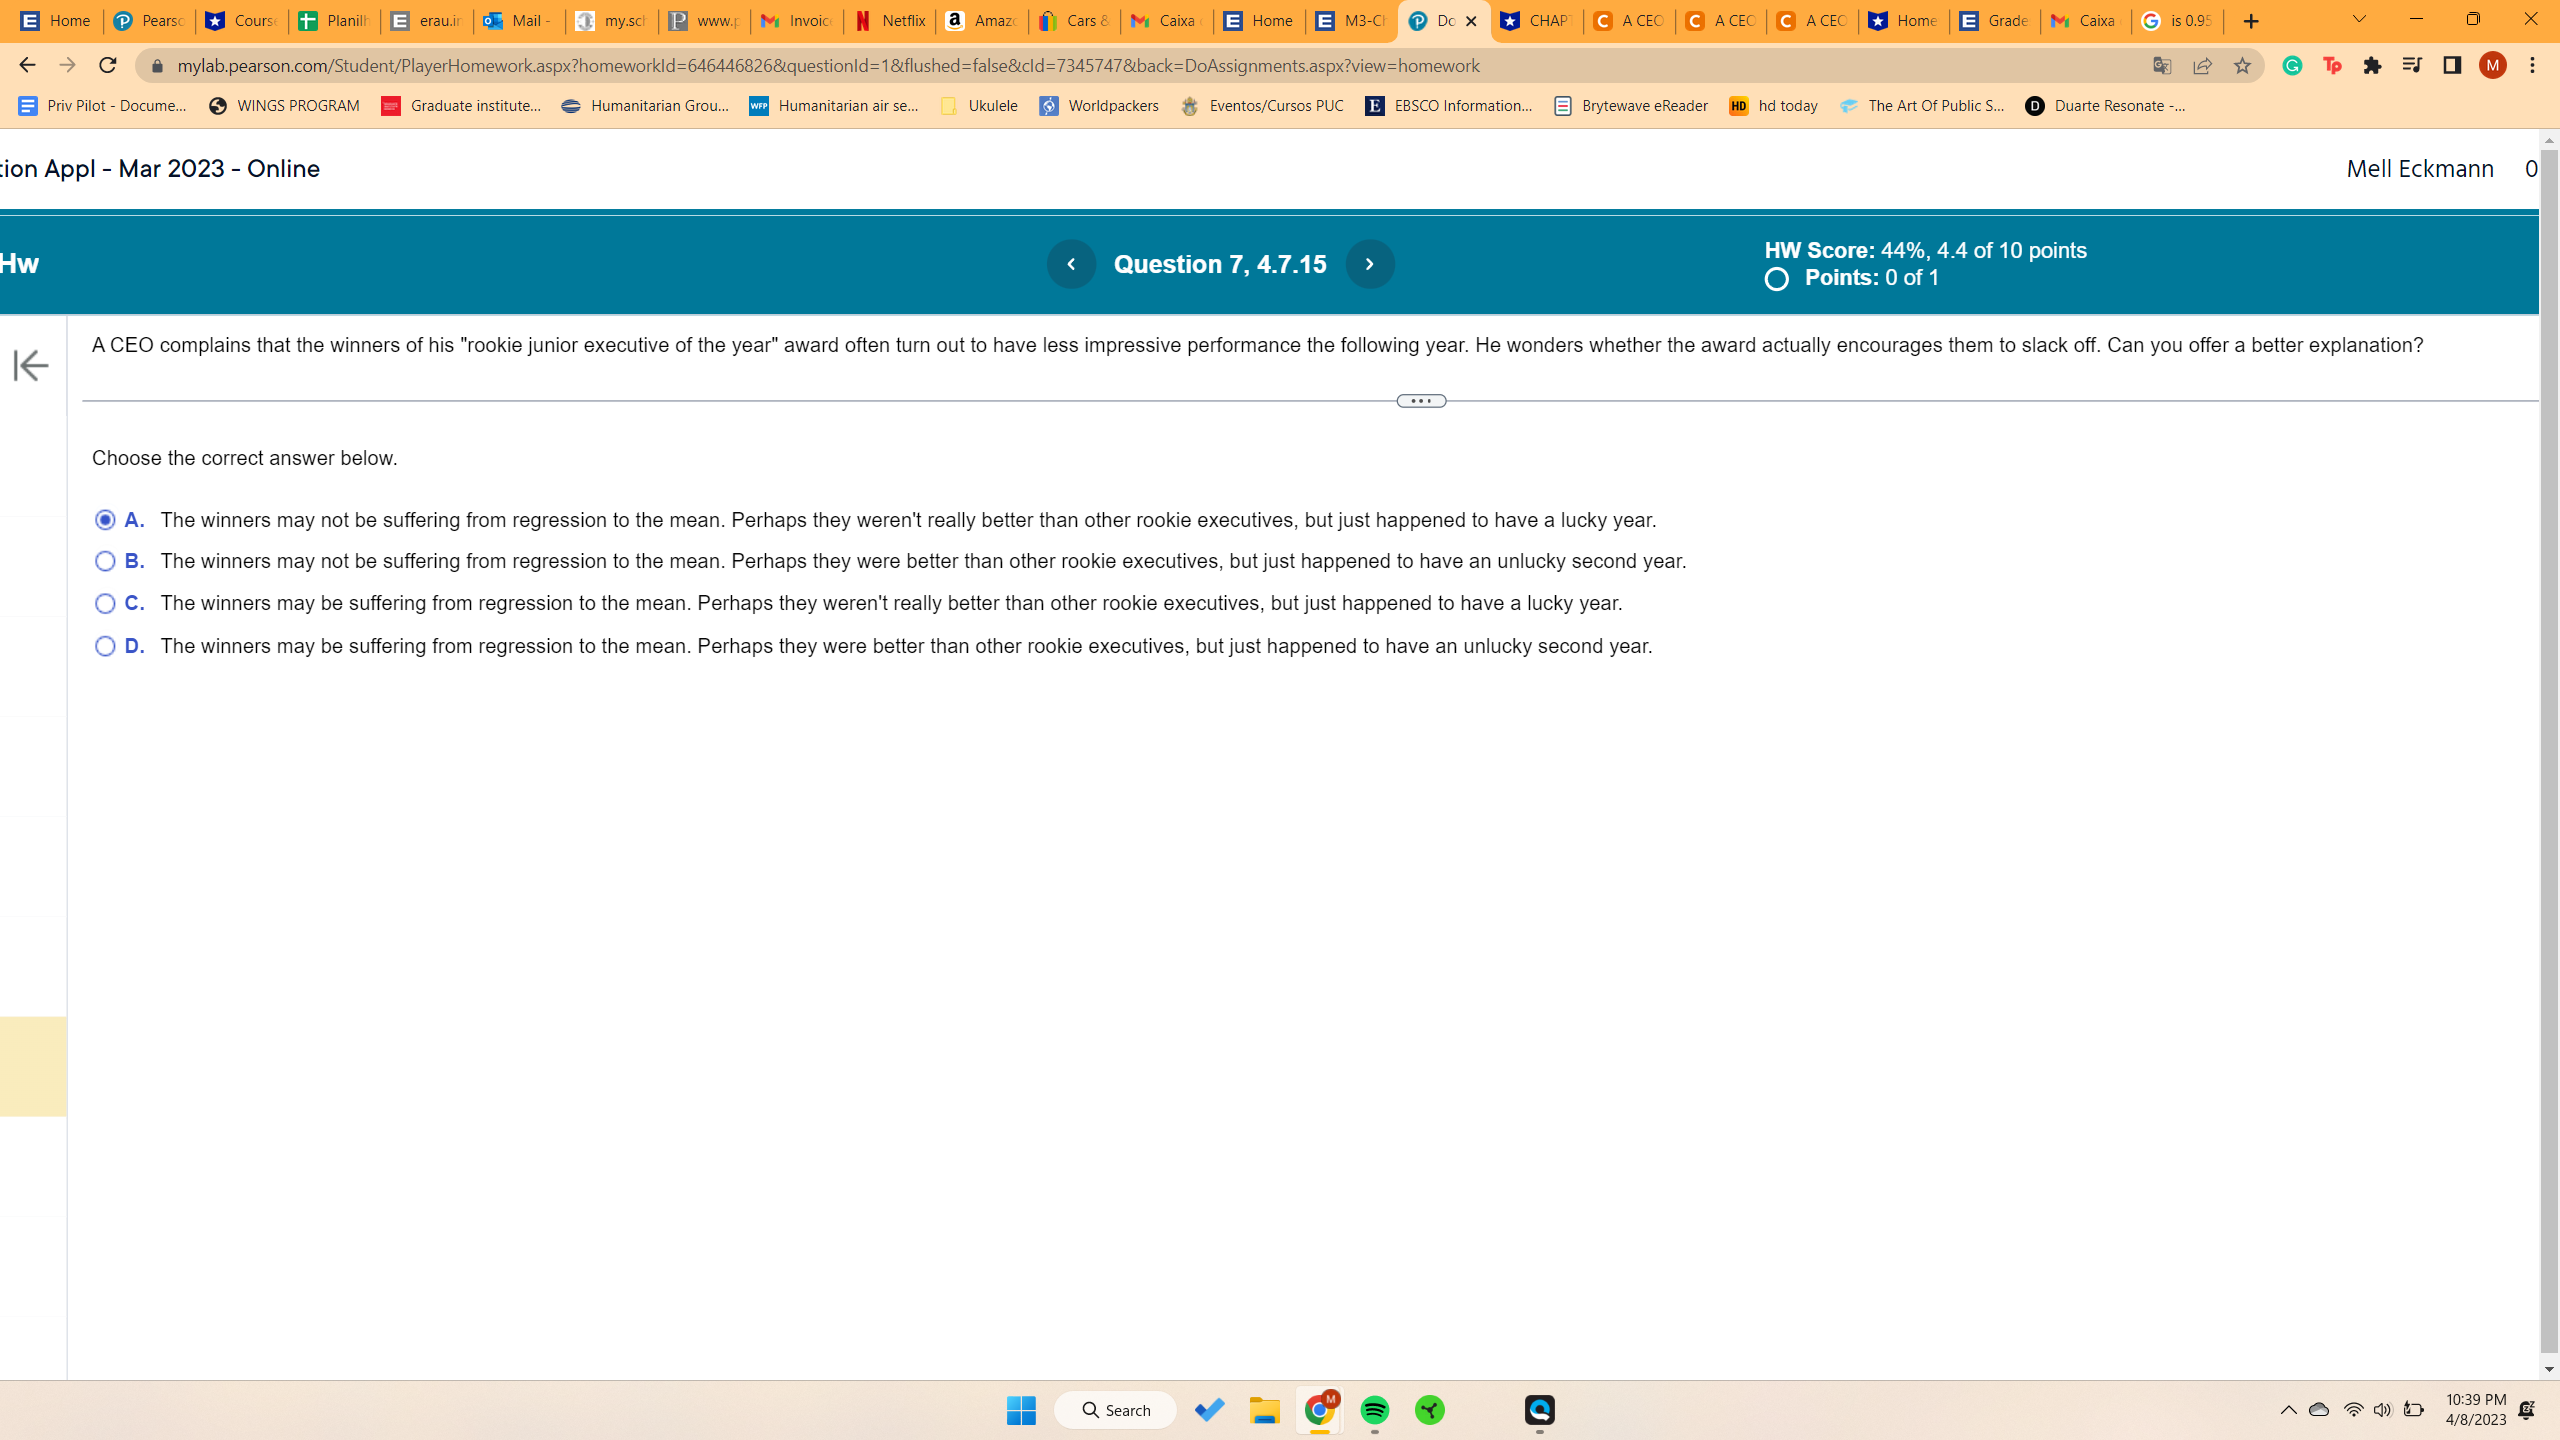Open Chrome extensions puzzle icon
This screenshot has width=2560, height=1440.
(x=2372, y=65)
